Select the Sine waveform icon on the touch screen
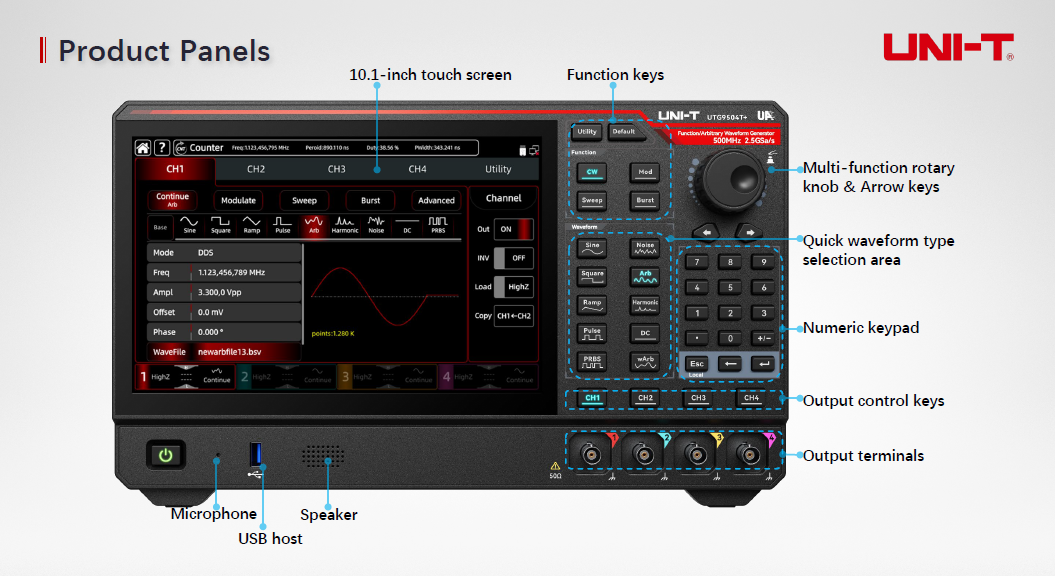The image size is (1055, 576). click(190, 225)
